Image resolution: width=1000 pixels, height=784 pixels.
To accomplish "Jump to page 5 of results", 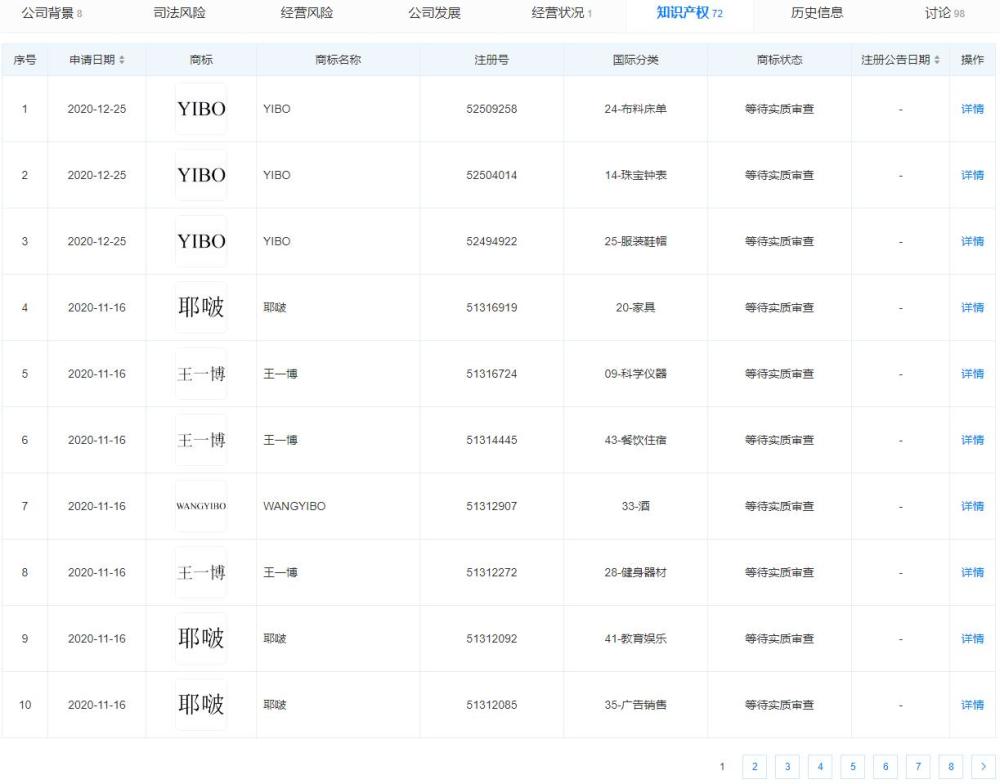I will tap(853, 767).
